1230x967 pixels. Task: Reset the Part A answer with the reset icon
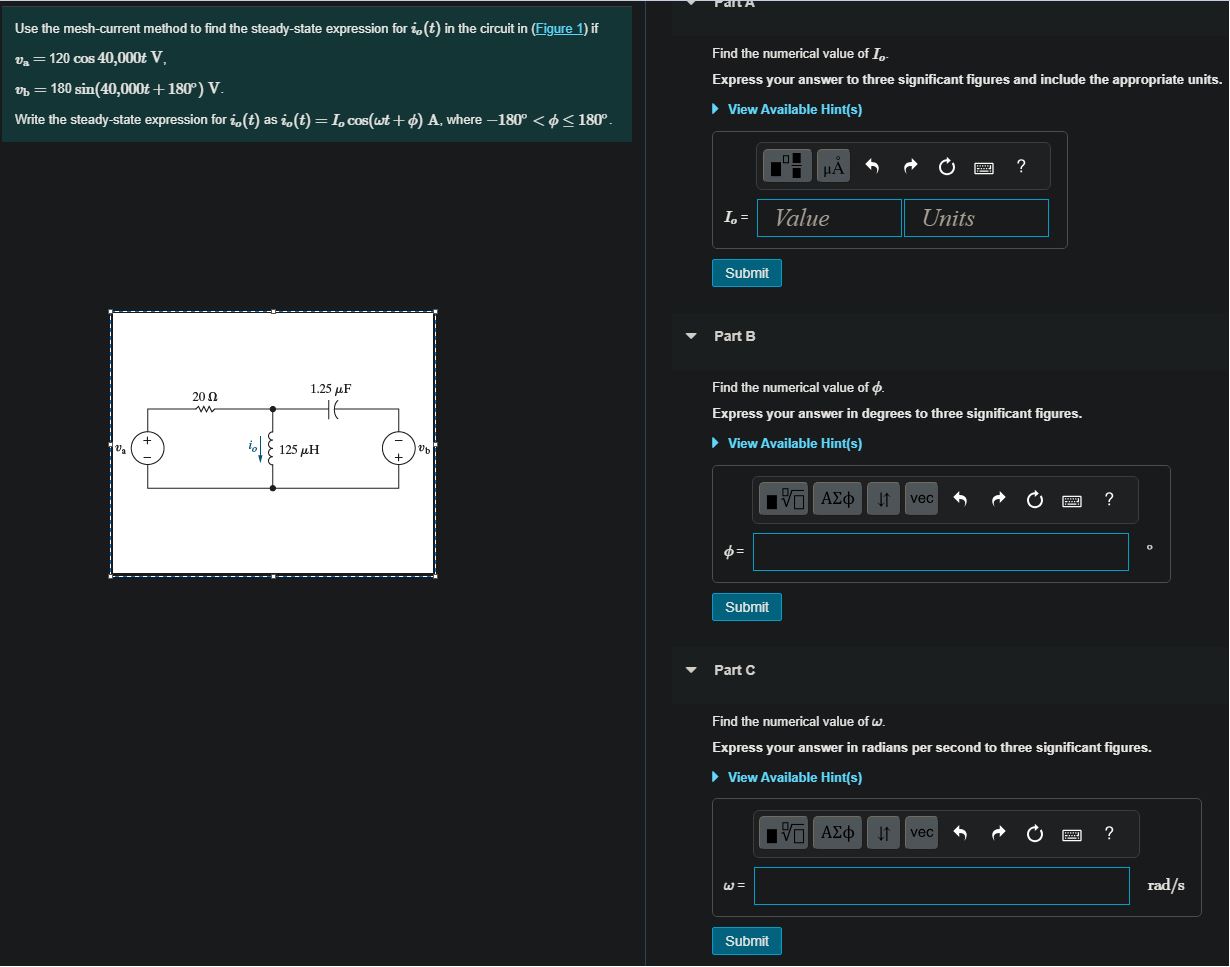click(x=946, y=166)
